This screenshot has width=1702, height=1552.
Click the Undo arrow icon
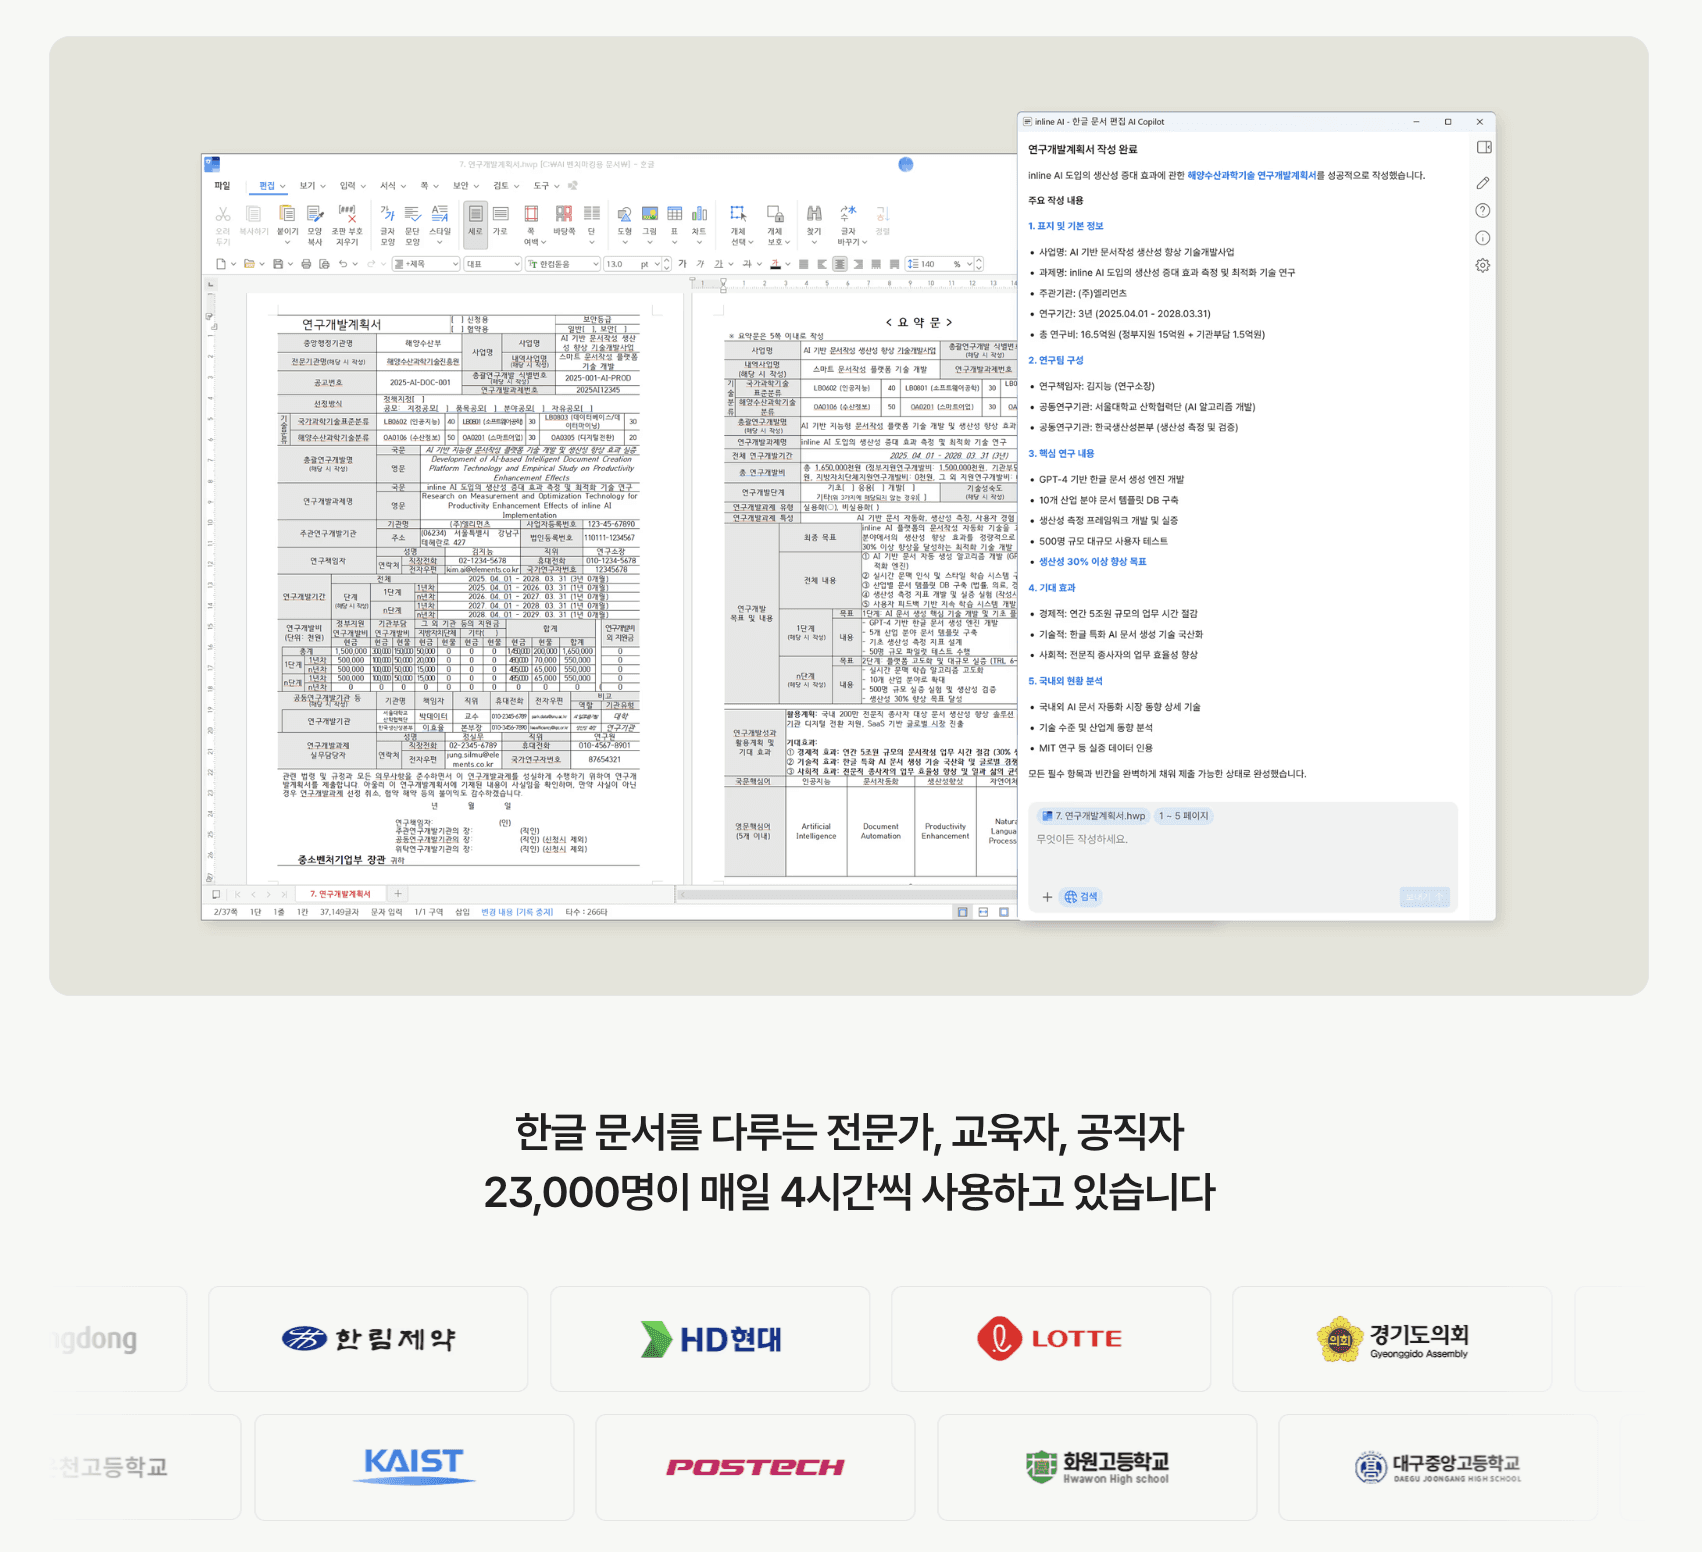[x=343, y=264]
